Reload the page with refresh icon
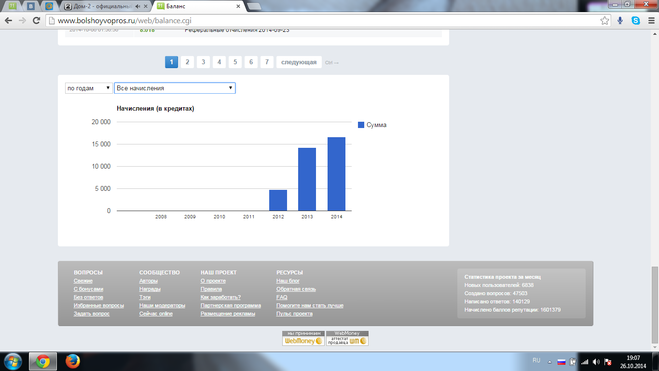This screenshot has width=659, height=371. [37, 21]
